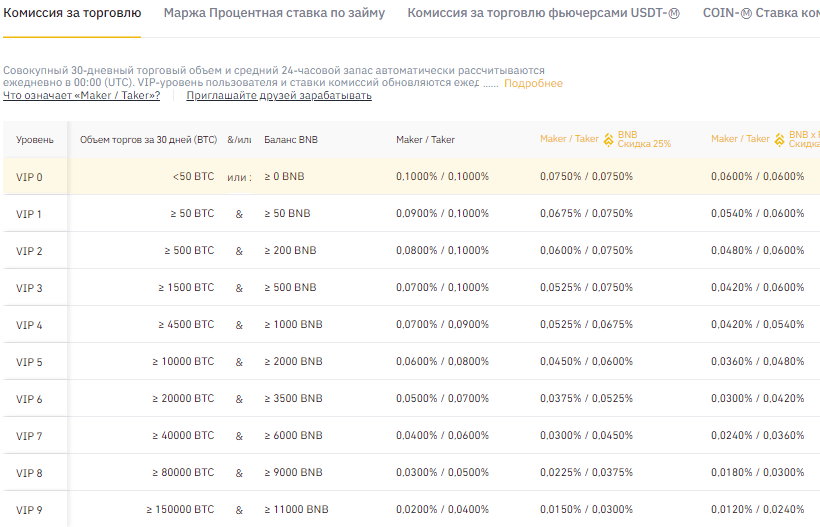Click the VIP 3 level row
The height and width of the screenshot is (527, 820).
[x=412, y=288]
